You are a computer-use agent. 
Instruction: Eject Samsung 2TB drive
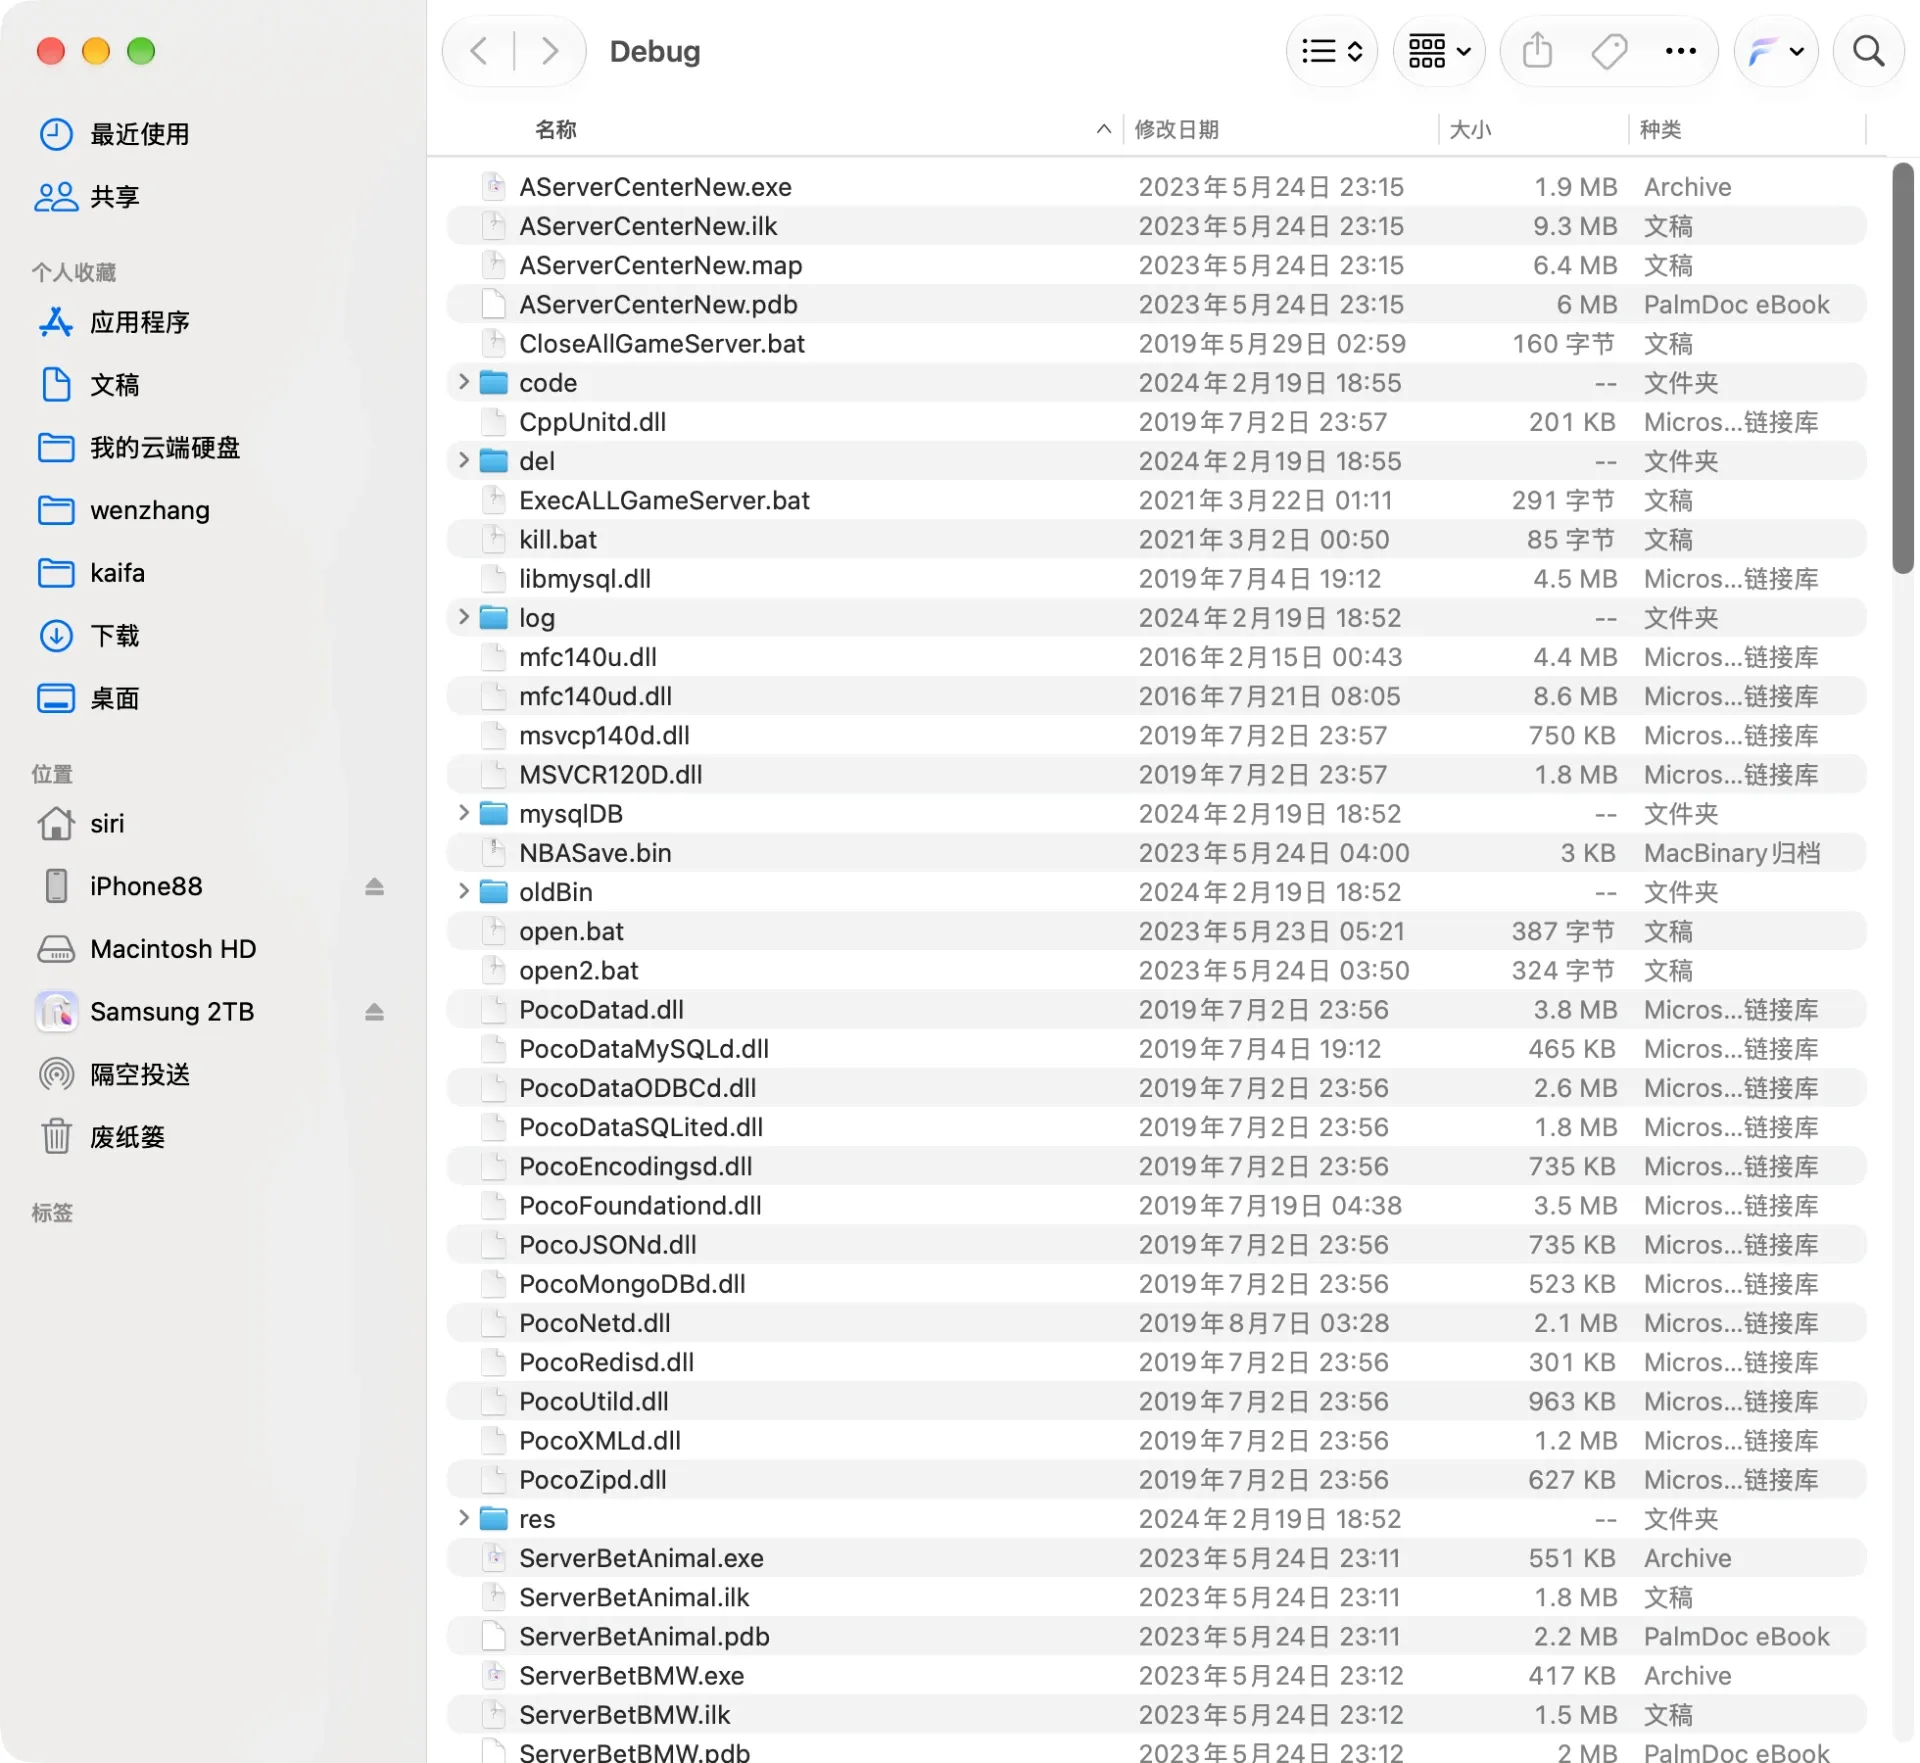pos(374,1012)
